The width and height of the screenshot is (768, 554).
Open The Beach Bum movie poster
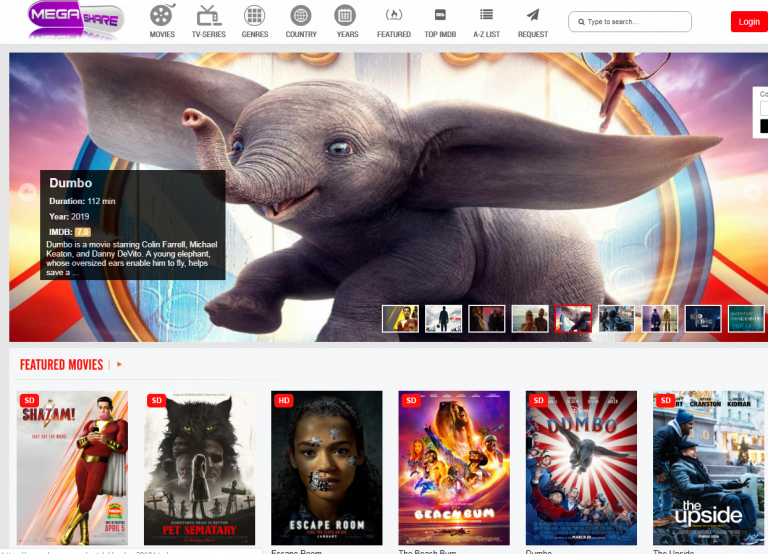[454, 468]
